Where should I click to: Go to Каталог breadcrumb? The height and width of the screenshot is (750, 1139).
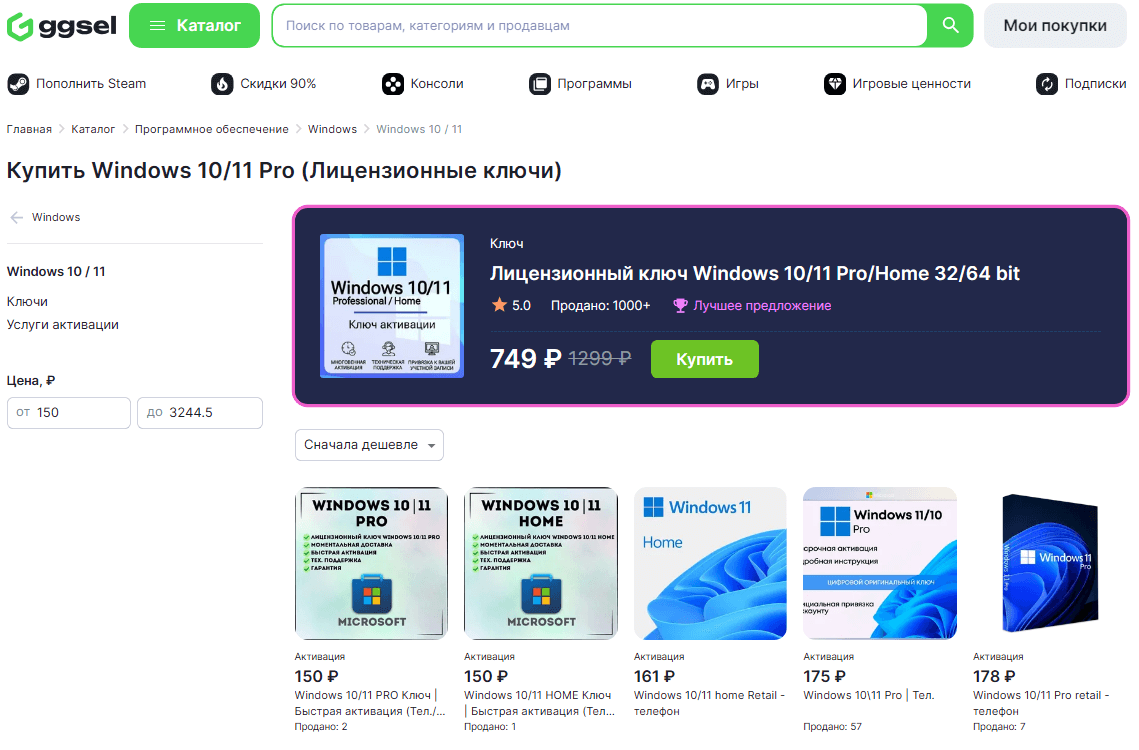point(93,129)
